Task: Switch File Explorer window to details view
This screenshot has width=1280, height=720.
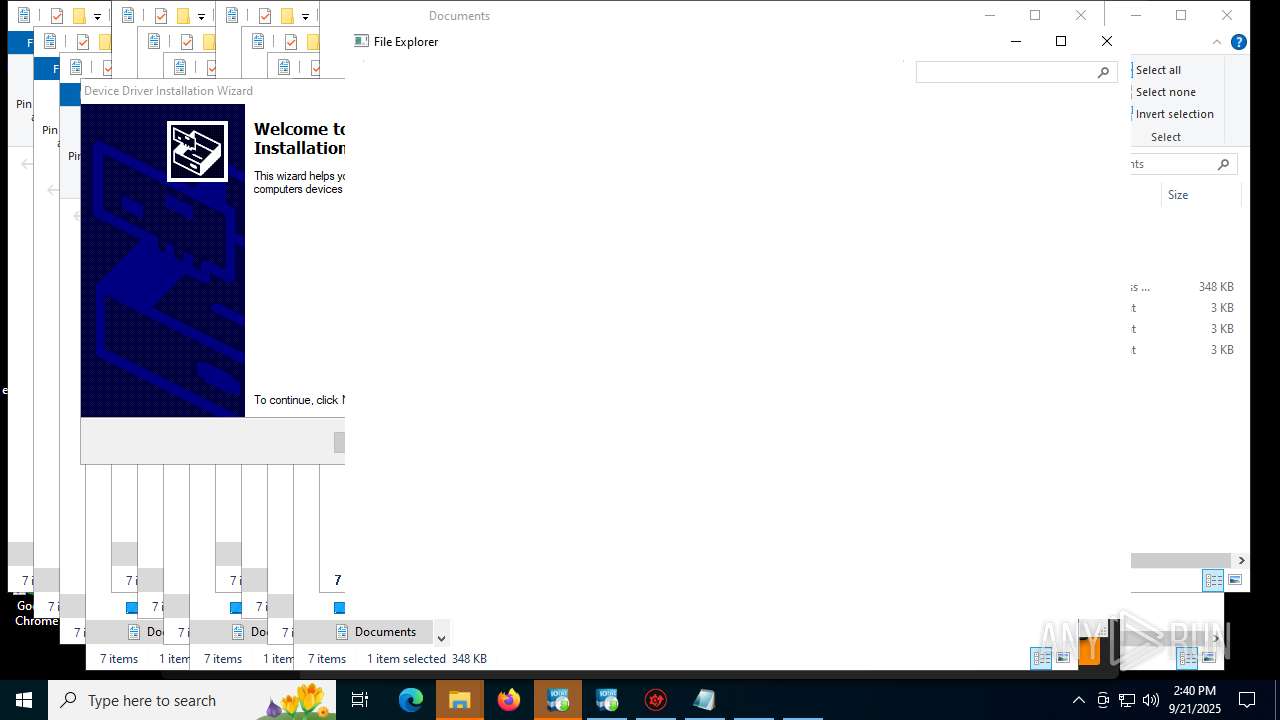Action: (x=1041, y=657)
